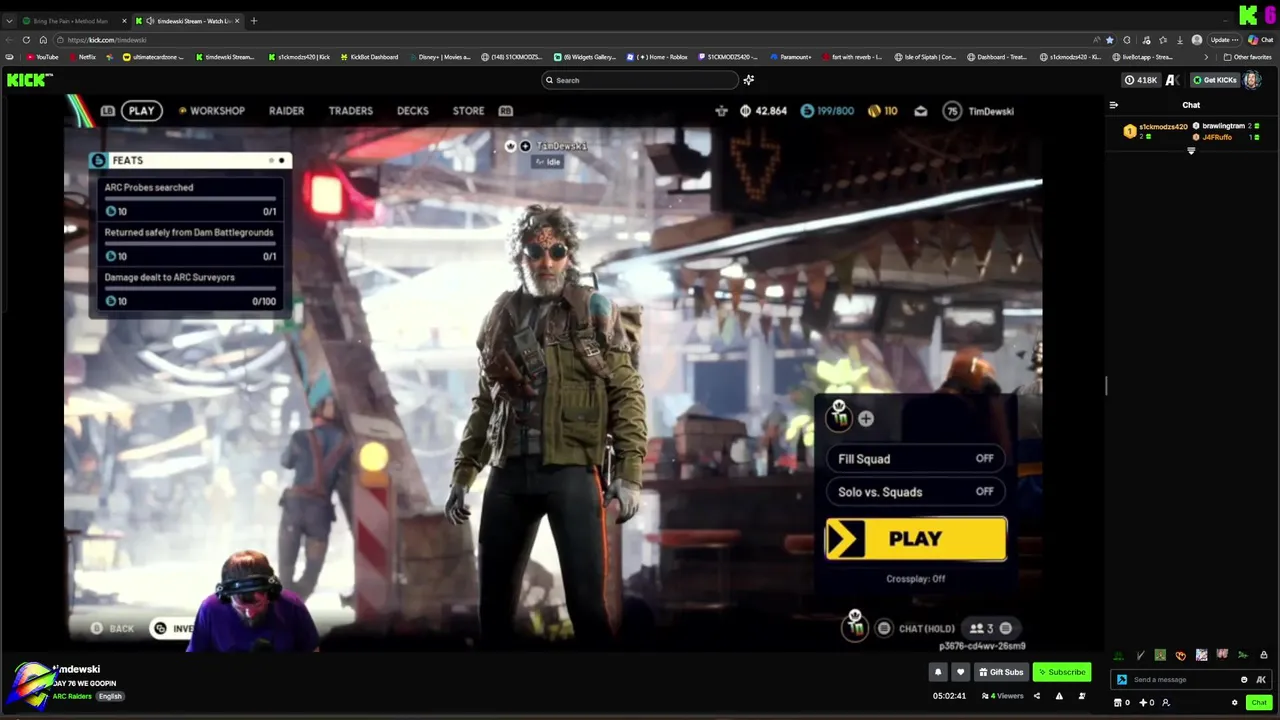The width and height of the screenshot is (1280, 720).
Task: Click the in-game BACK button
Action: click(x=112, y=628)
